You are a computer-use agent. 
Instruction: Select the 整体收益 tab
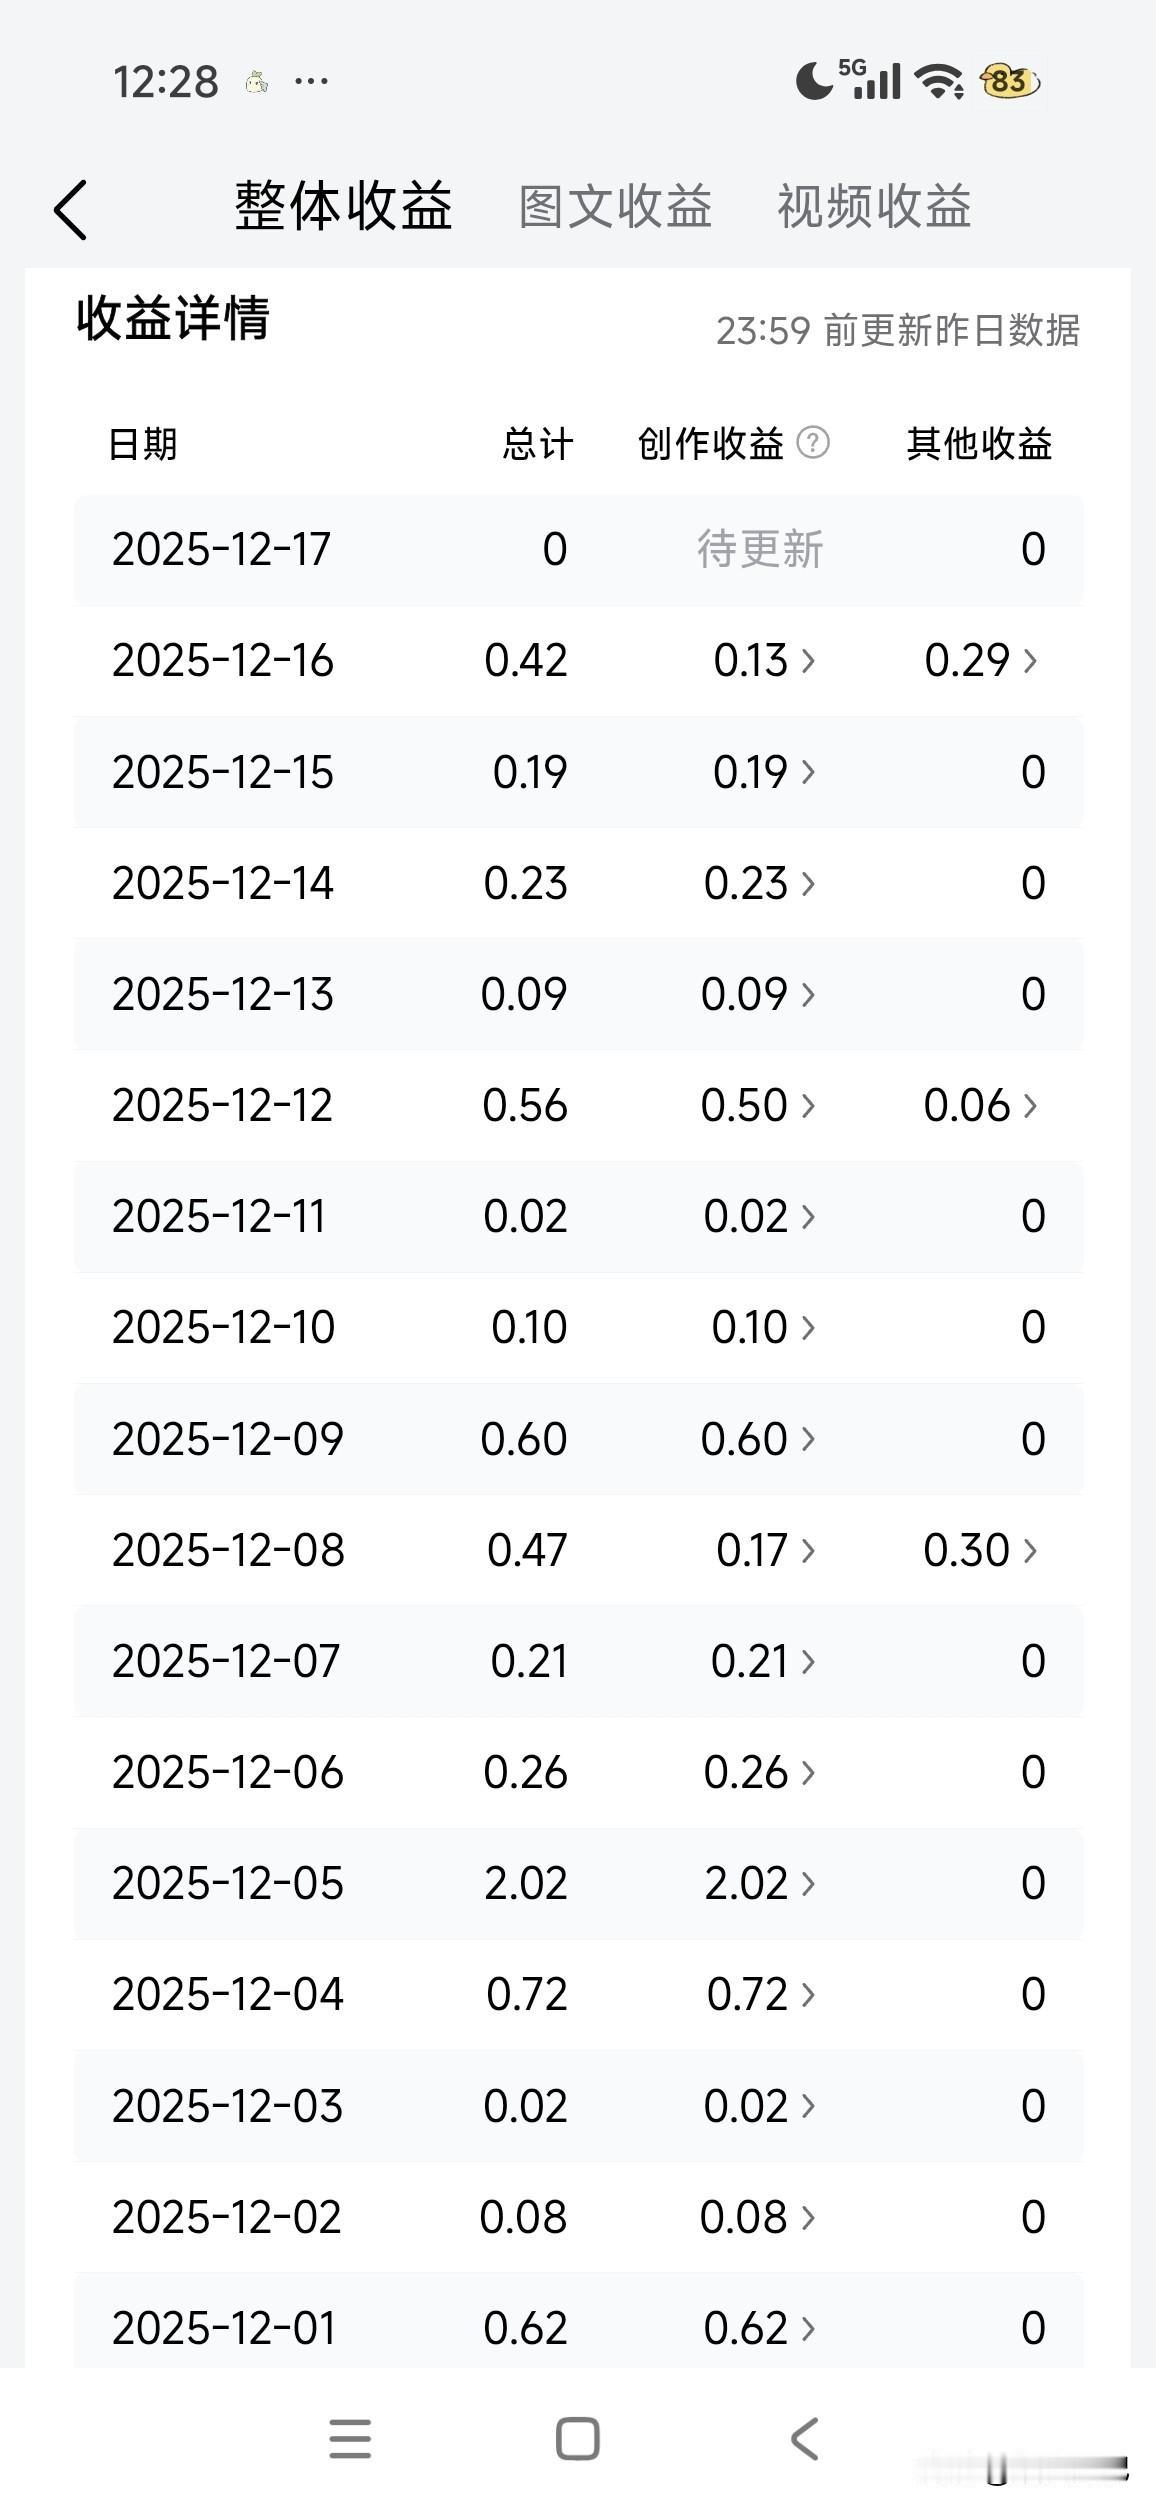tap(343, 207)
